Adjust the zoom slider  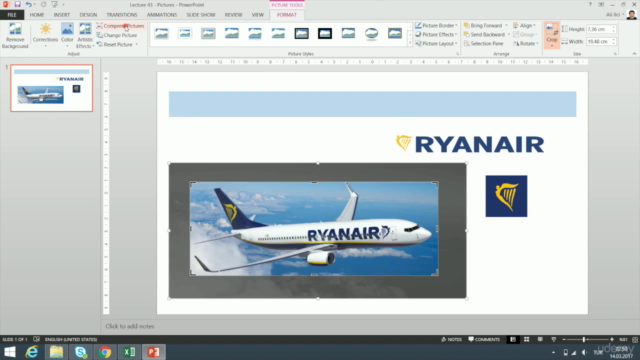point(584,339)
